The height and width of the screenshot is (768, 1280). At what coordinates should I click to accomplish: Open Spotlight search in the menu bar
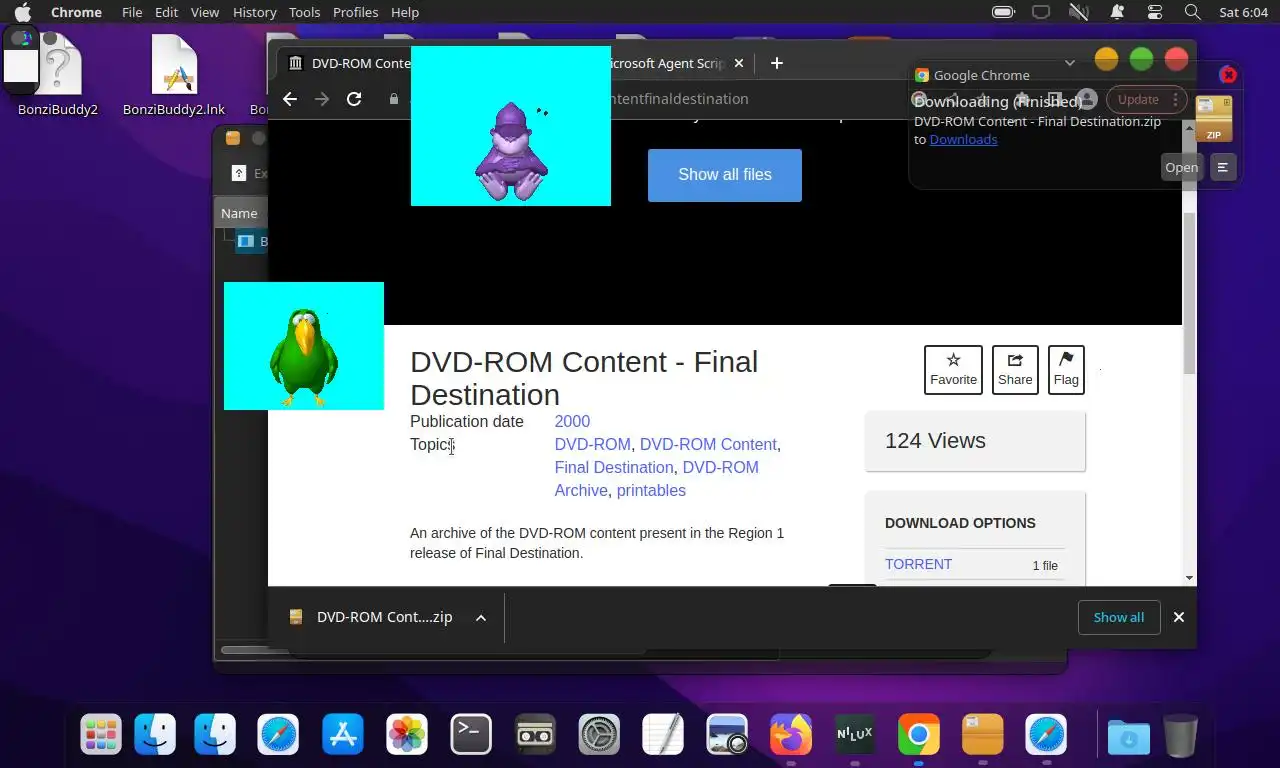pos(1192,12)
